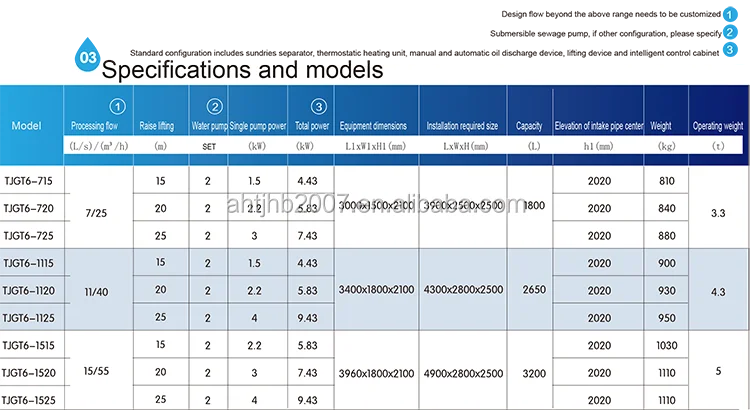The height and width of the screenshot is (410, 750).
Task: Select number 2 in the top-right corner
Action: coord(730,33)
